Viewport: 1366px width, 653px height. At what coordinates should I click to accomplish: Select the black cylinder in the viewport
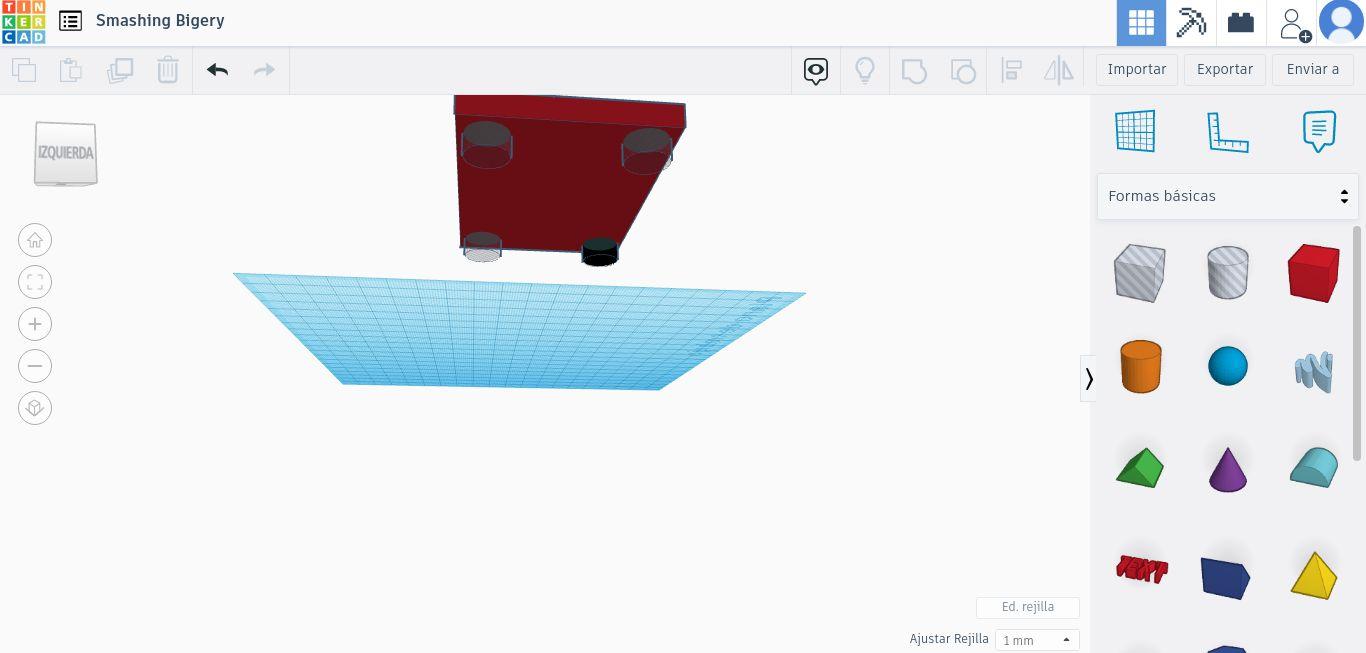[x=600, y=251]
